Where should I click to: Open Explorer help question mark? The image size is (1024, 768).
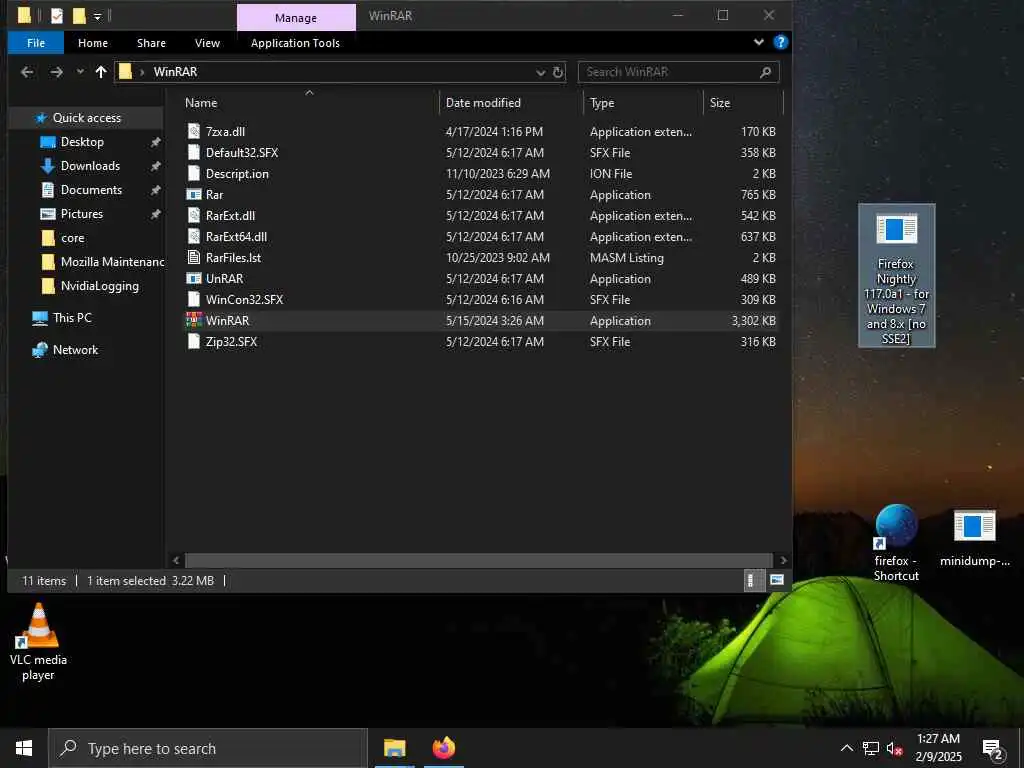[x=780, y=42]
